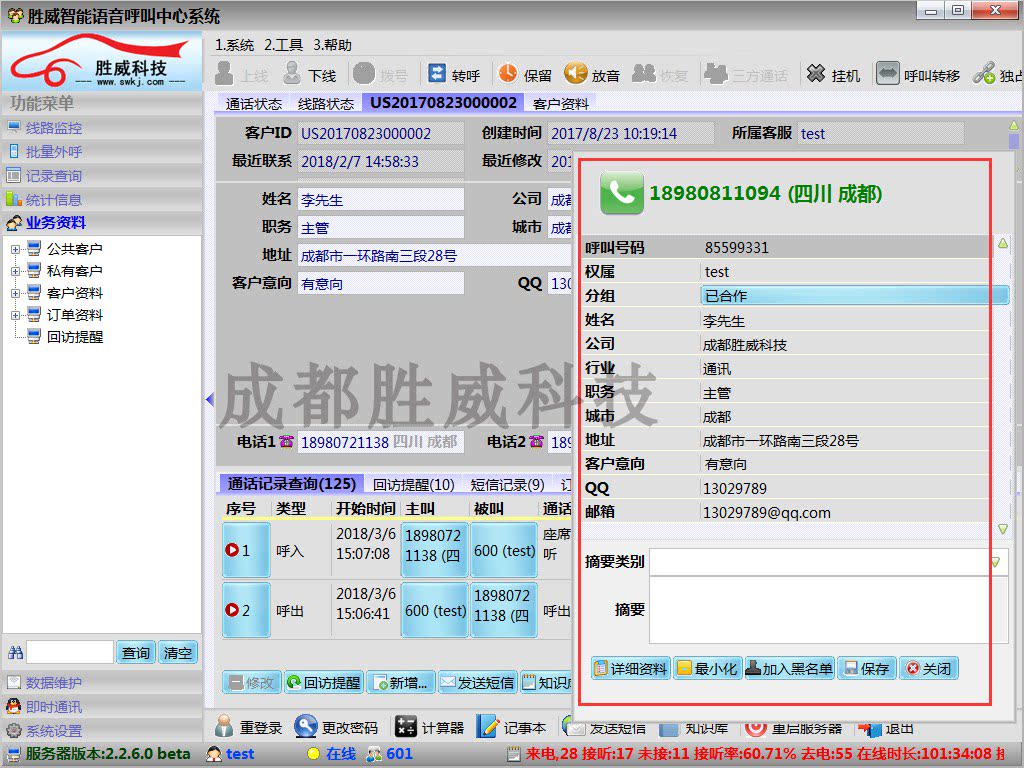Switch to the 短信记录(9) tab
This screenshot has width=1024, height=768.
click(507, 485)
